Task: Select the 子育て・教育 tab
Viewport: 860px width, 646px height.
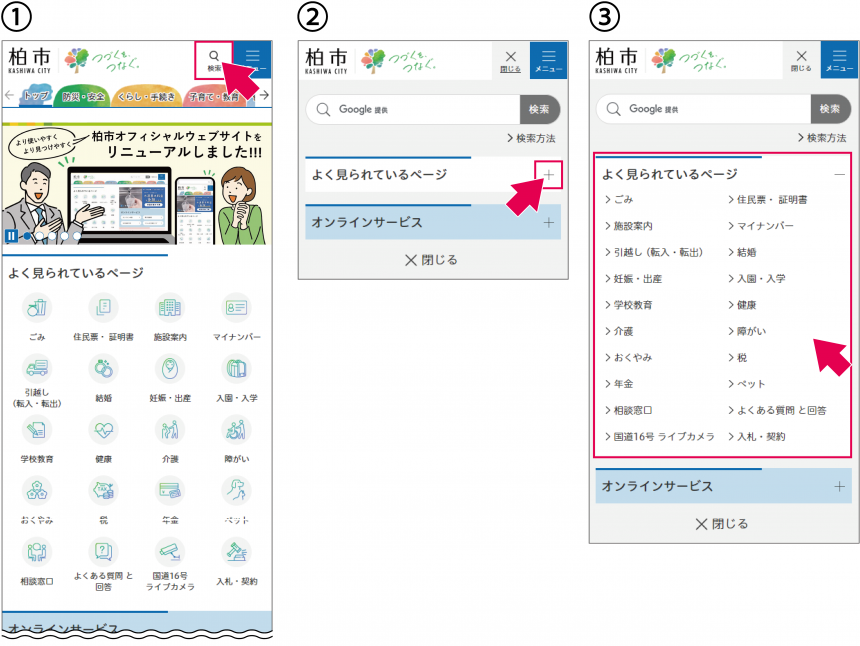Action: click(x=215, y=97)
